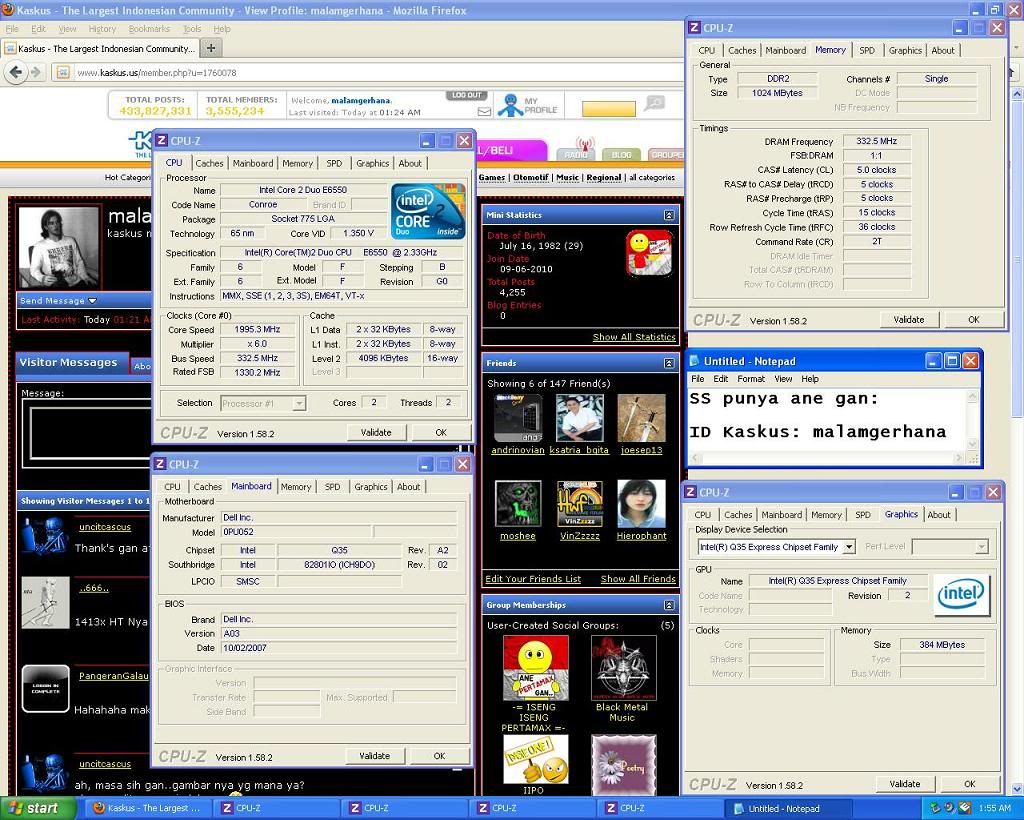Open the Processor #1 selection dropdown
The height and width of the screenshot is (820, 1024).
[x=298, y=403]
